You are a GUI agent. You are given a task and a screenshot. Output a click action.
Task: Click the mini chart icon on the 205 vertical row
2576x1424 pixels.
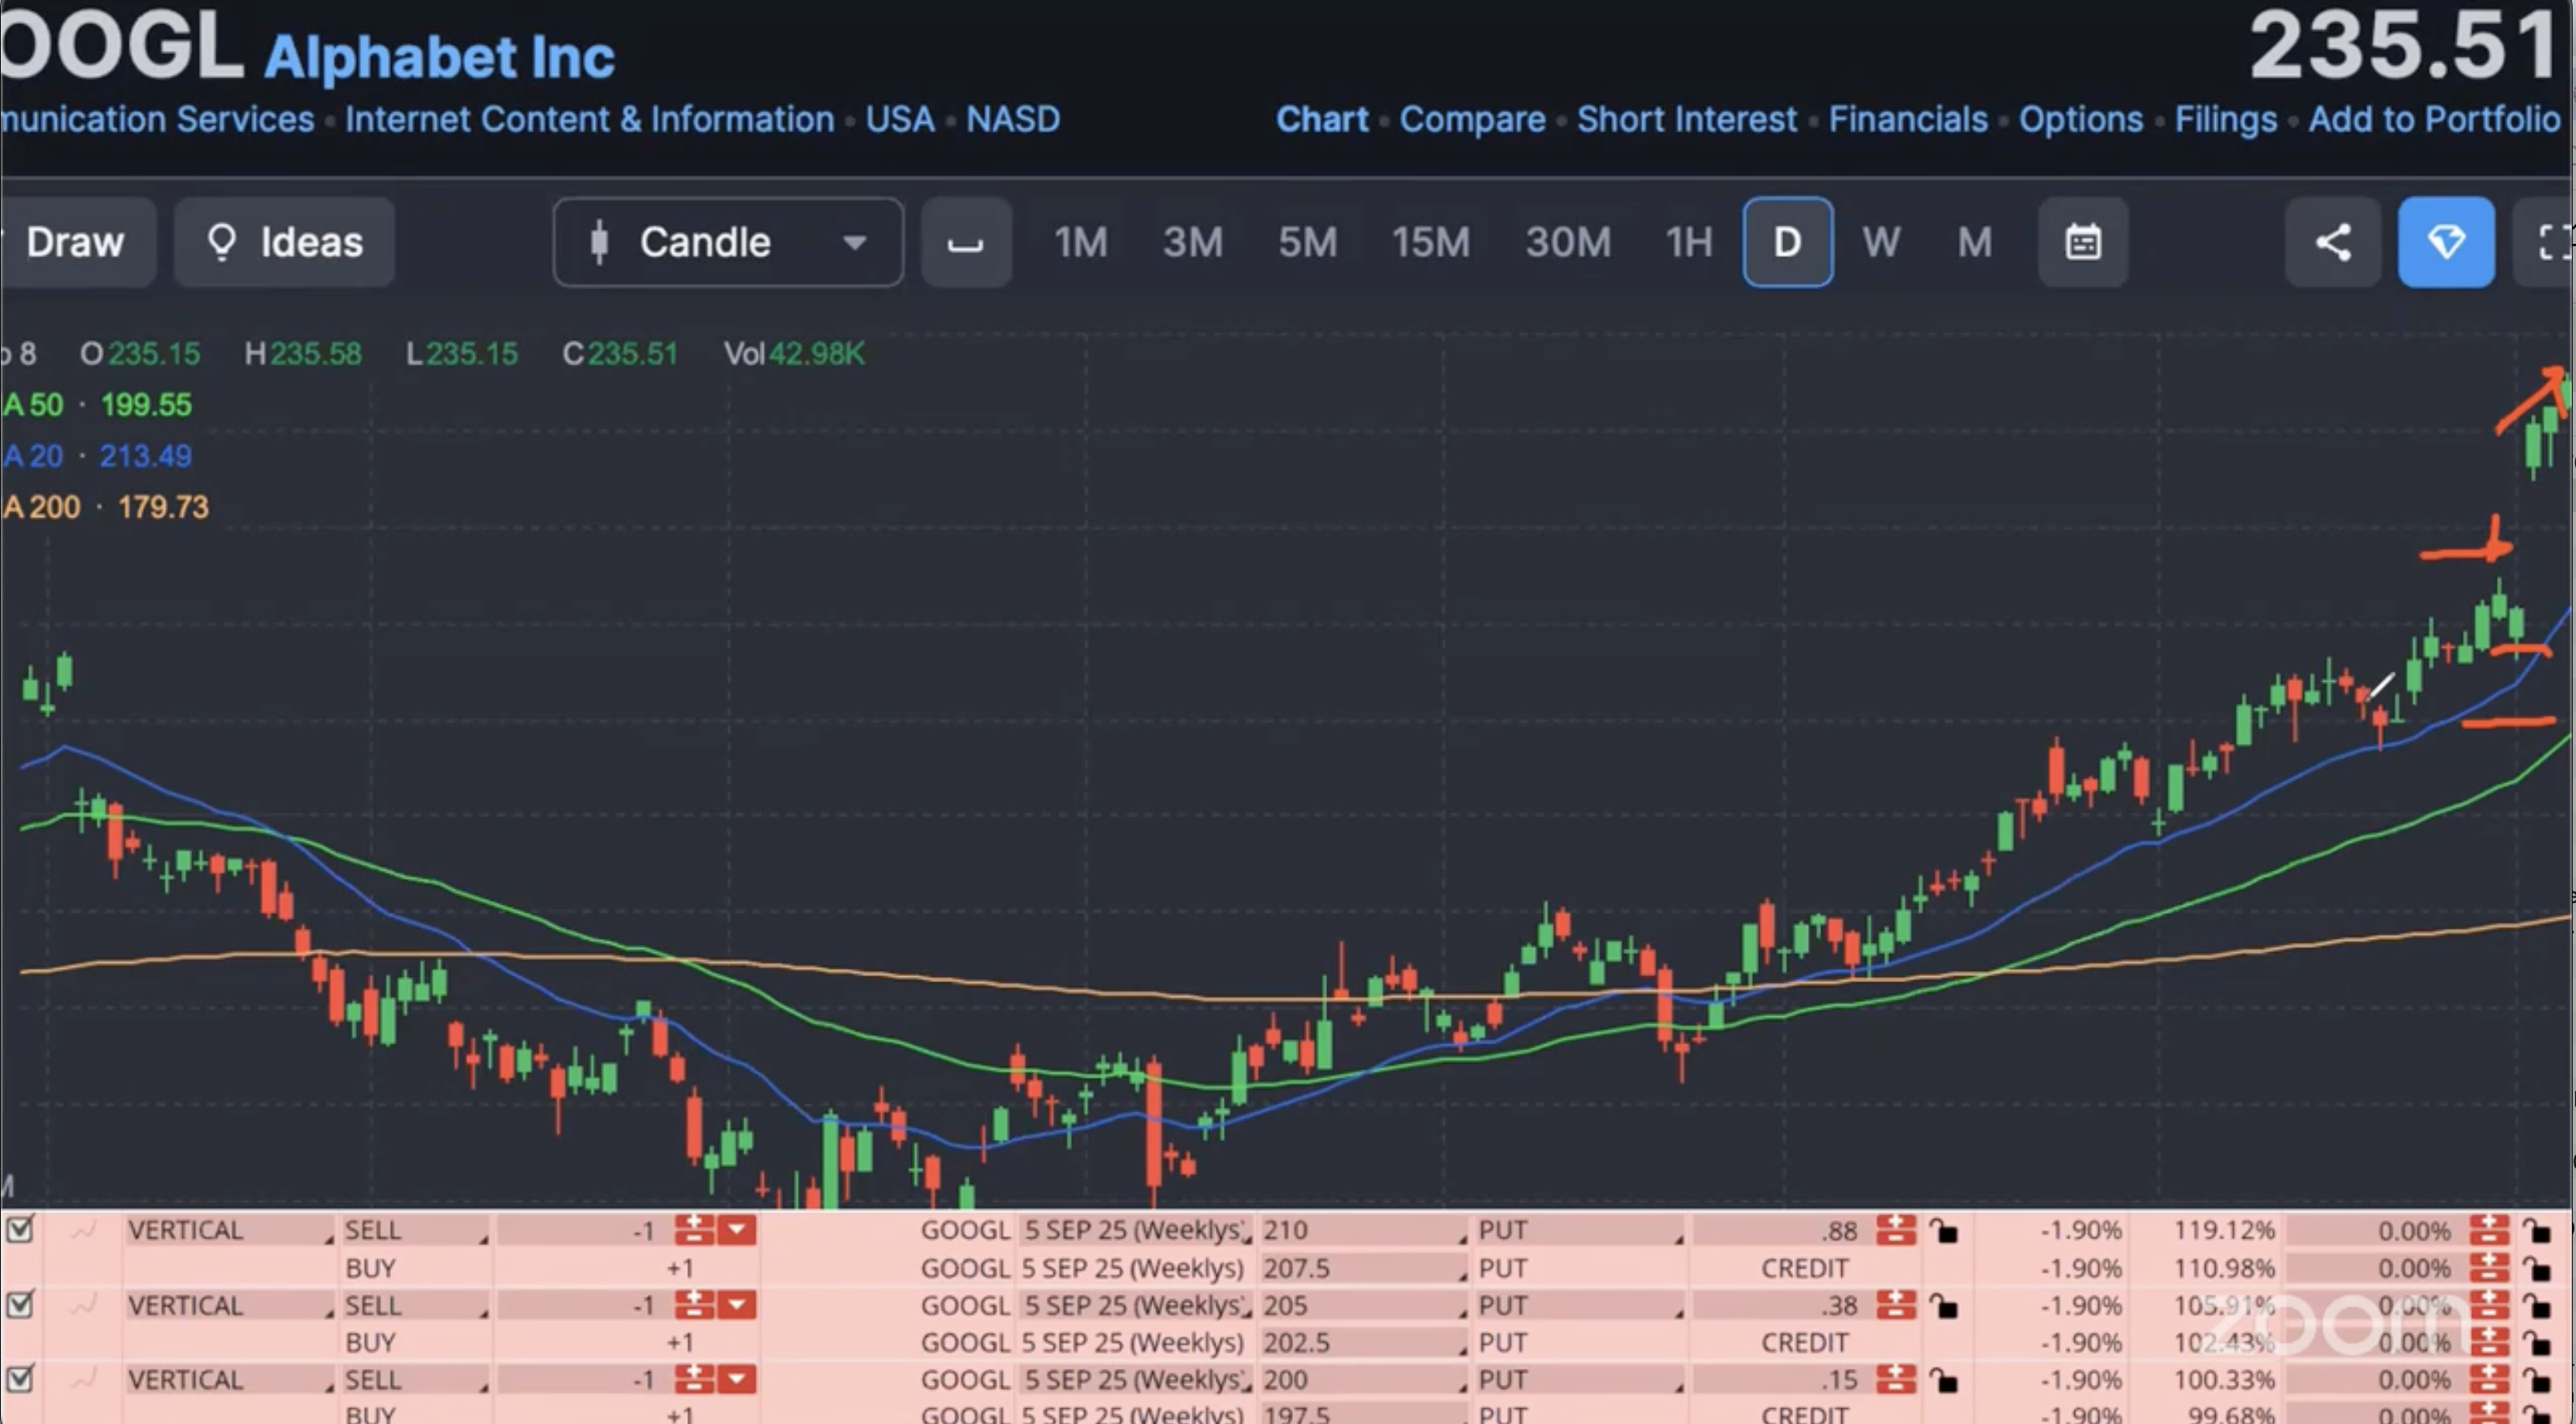coord(84,1304)
